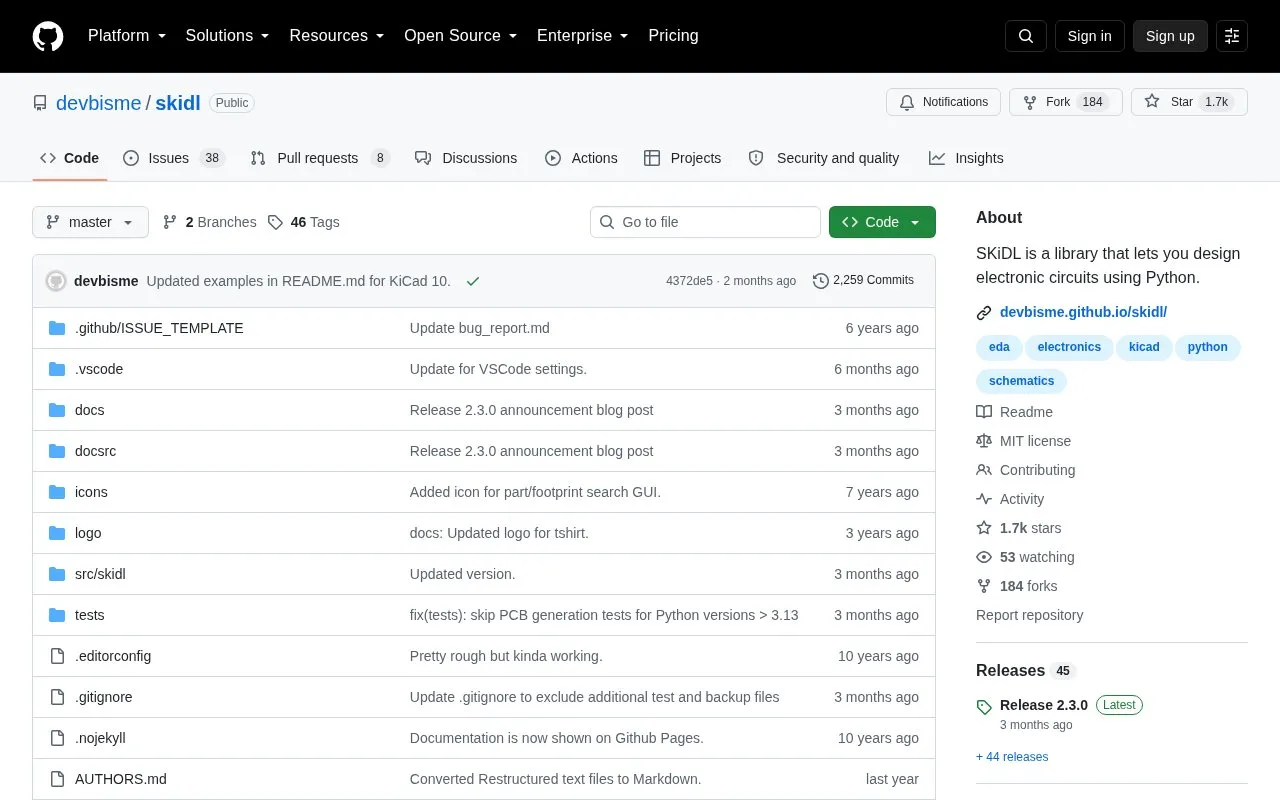Image resolution: width=1280 pixels, height=800 pixels.
Task: Click folder icon for tests
Action: [x=57, y=615]
